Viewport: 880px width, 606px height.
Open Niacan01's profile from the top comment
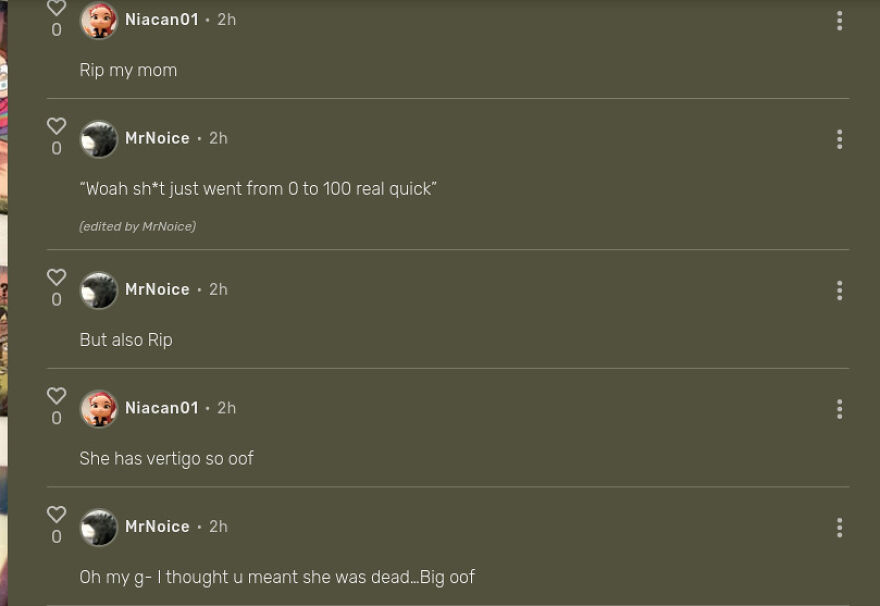161,19
